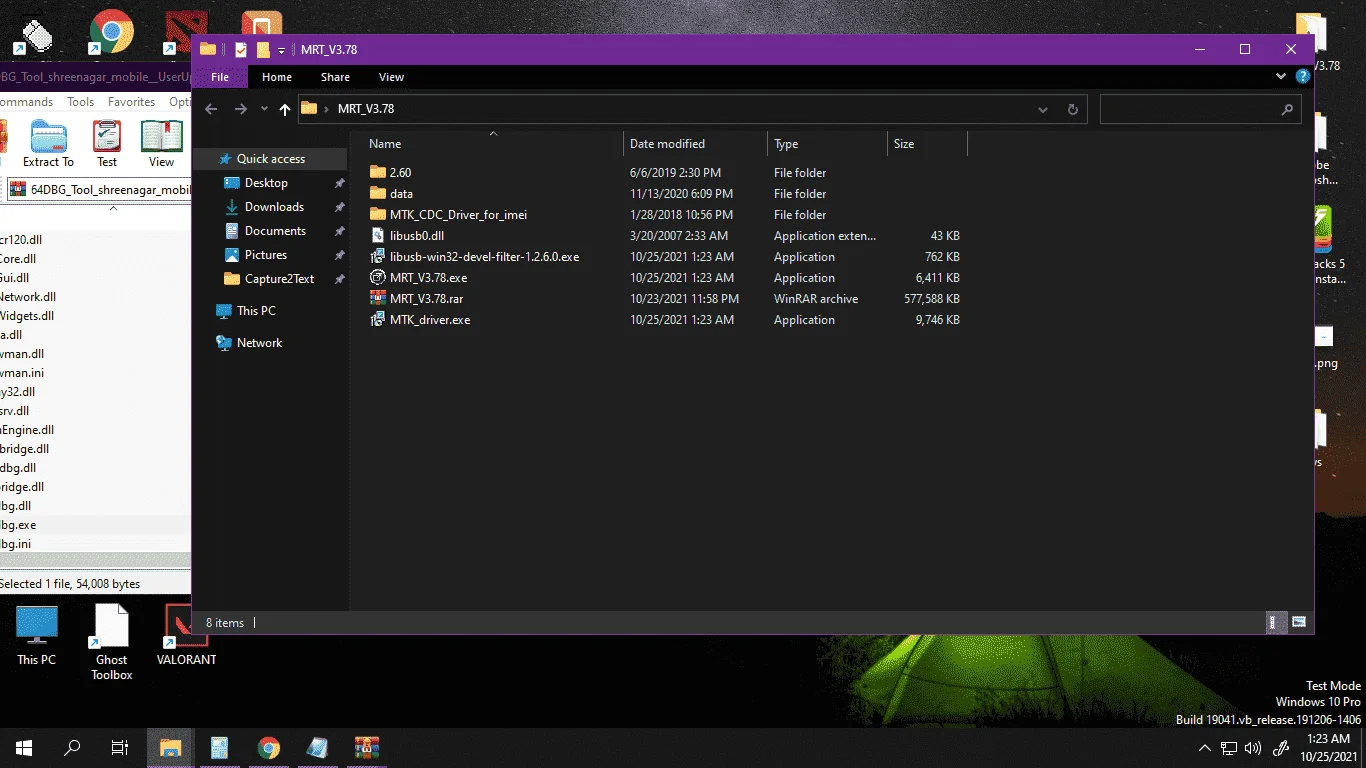Click the MRT_V3.78.rar archive icon
This screenshot has height=768, width=1366.
coord(377,298)
